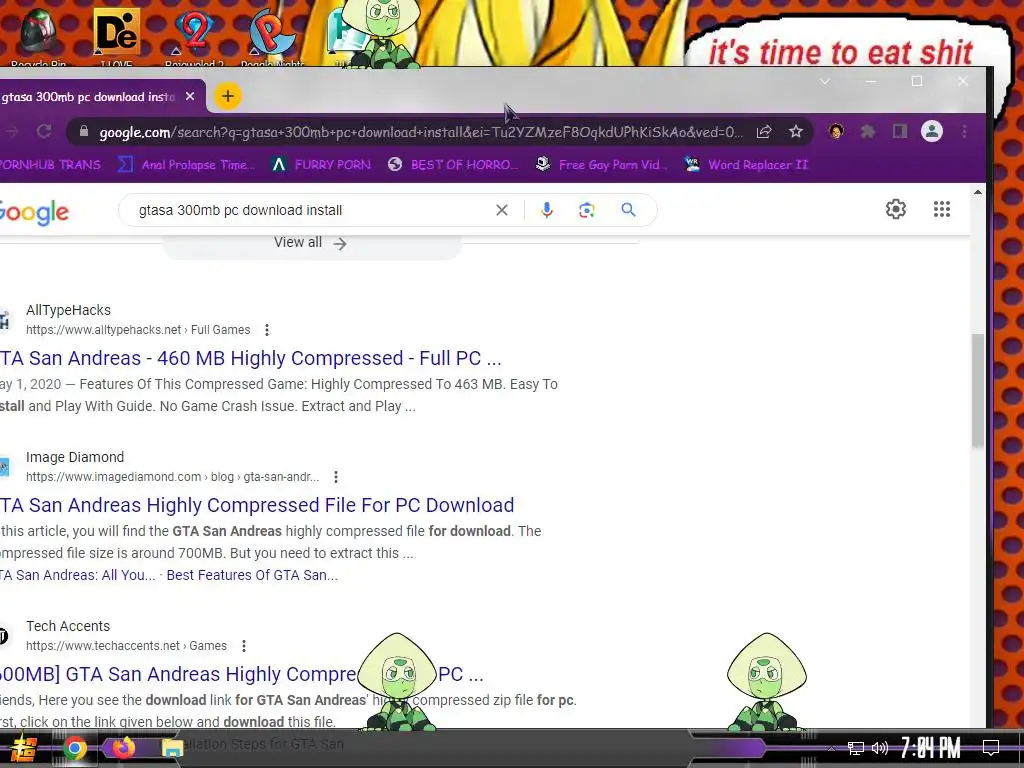
Task: Bookmark this page with star icon
Action: coord(795,132)
